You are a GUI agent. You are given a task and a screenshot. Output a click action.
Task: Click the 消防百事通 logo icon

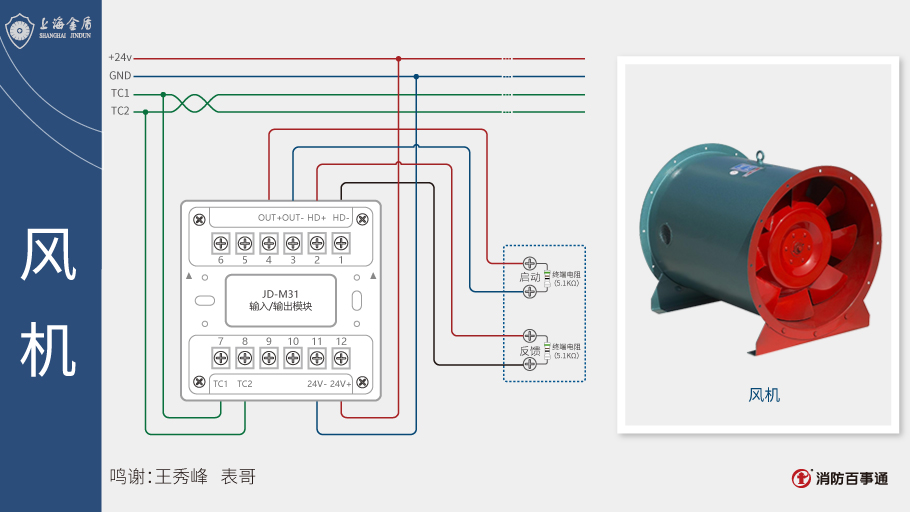801,478
